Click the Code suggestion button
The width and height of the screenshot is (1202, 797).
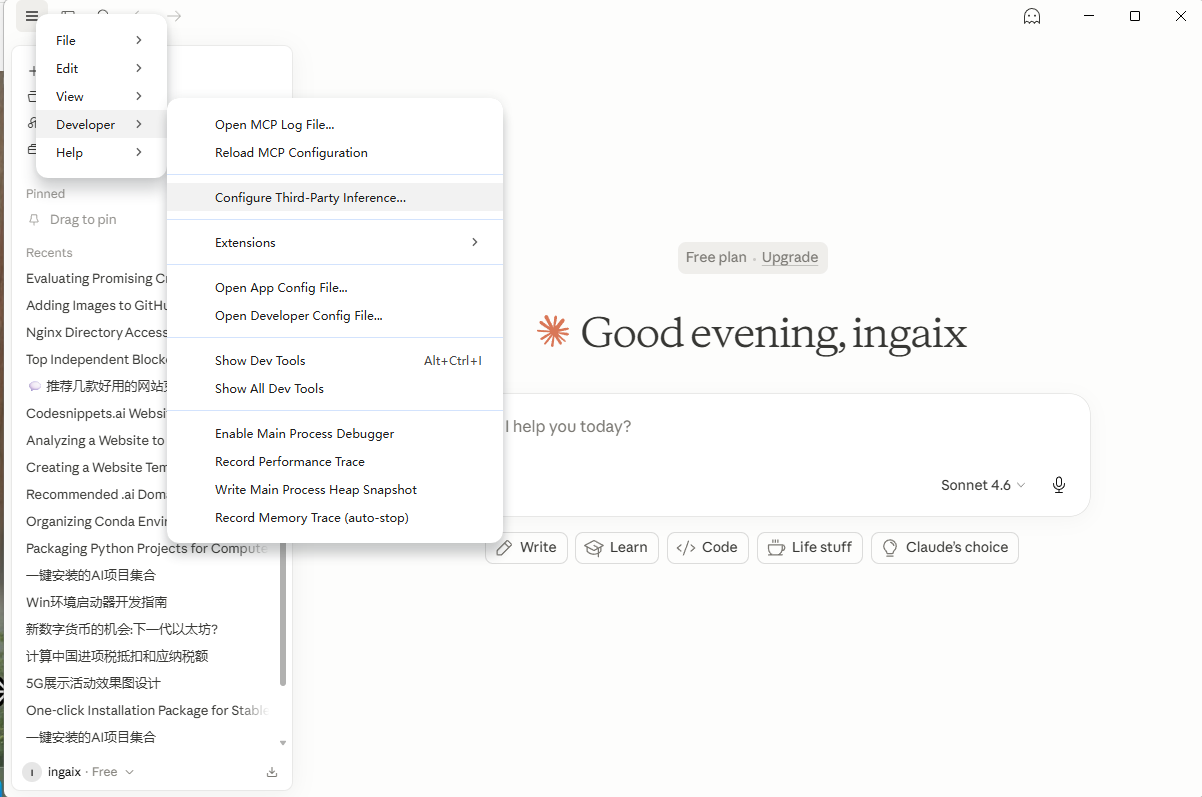(707, 547)
